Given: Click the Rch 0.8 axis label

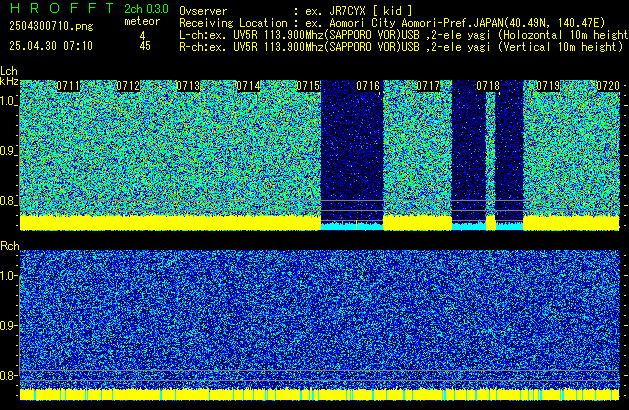Looking at the screenshot, I should 8,375.
